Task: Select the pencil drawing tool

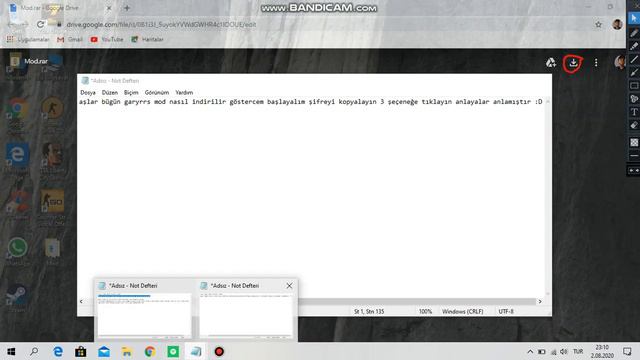Action: point(634,33)
